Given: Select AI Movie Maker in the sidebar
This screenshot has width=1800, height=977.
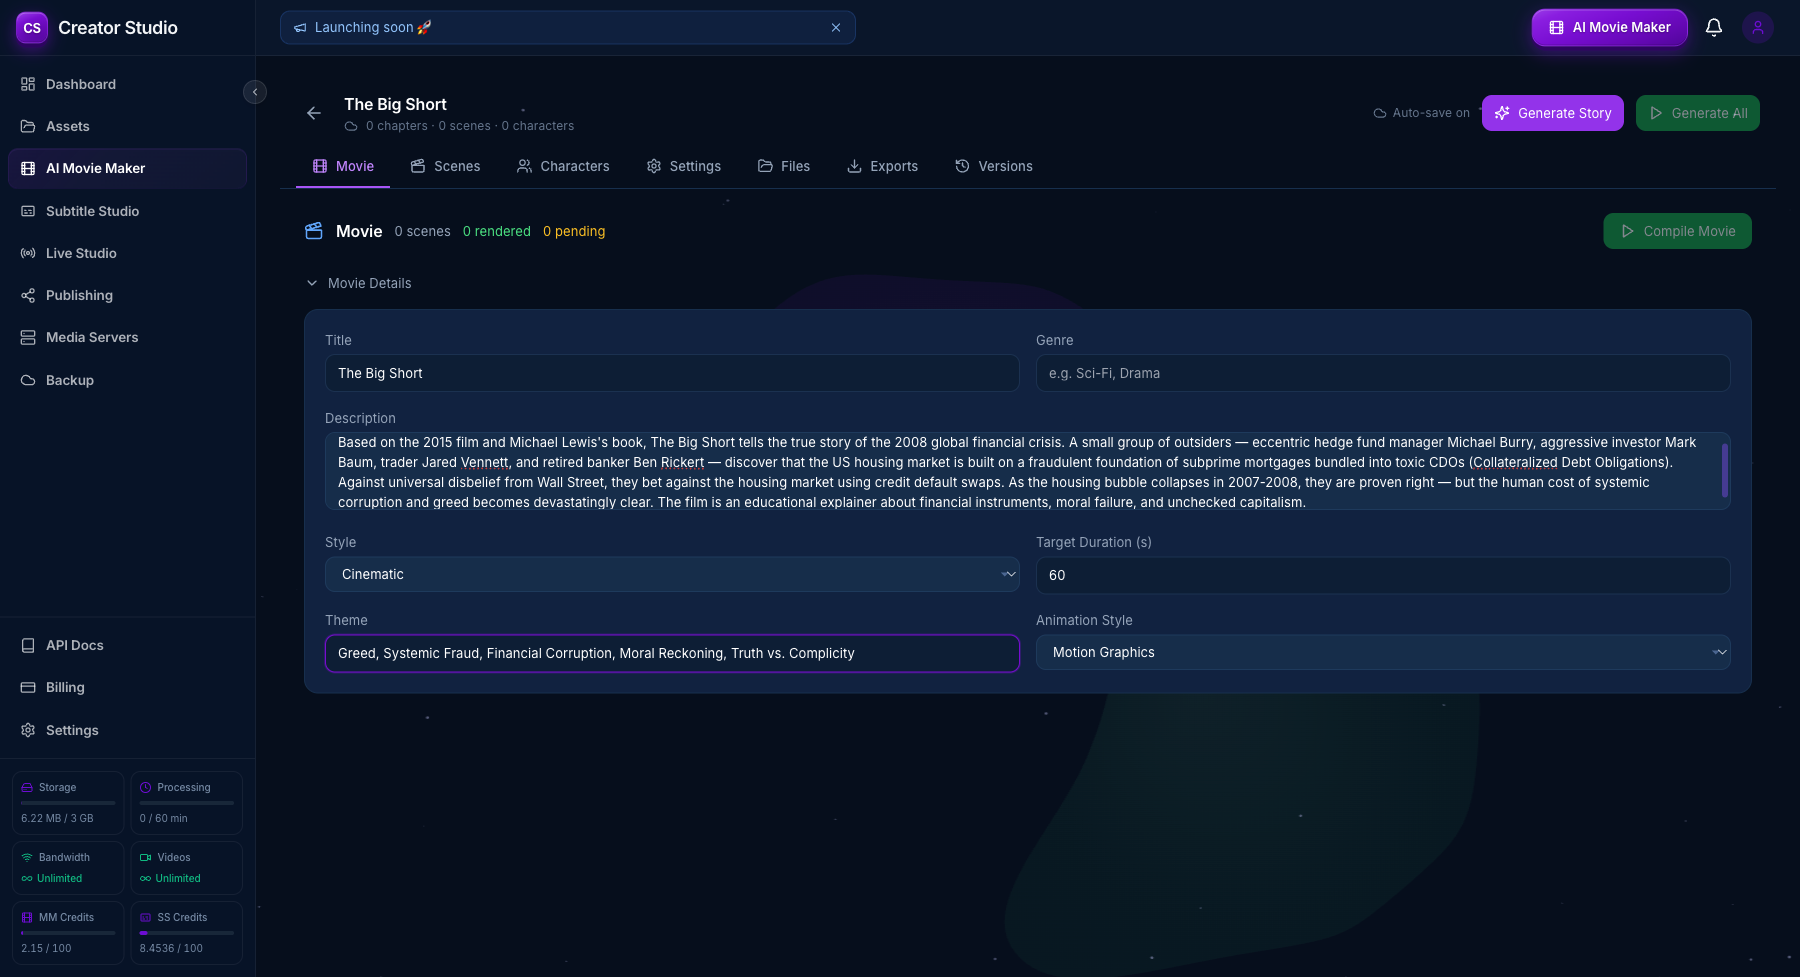Looking at the screenshot, I should tap(127, 168).
